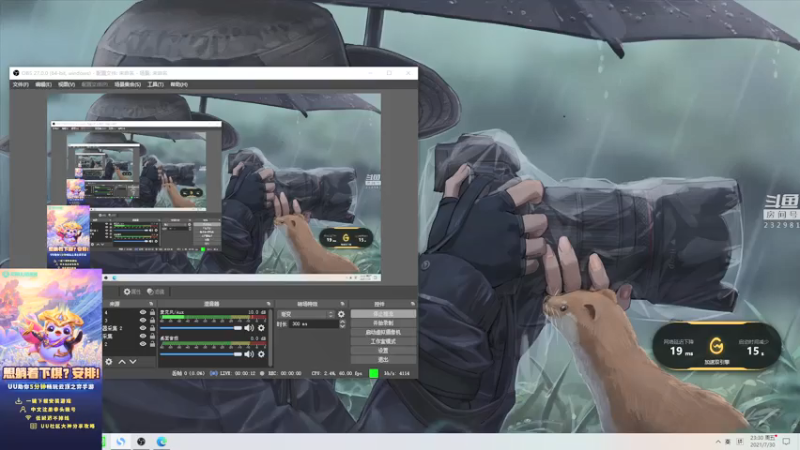
Task: Open 桌面音频 audio gear menu
Action: pos(261,354)
